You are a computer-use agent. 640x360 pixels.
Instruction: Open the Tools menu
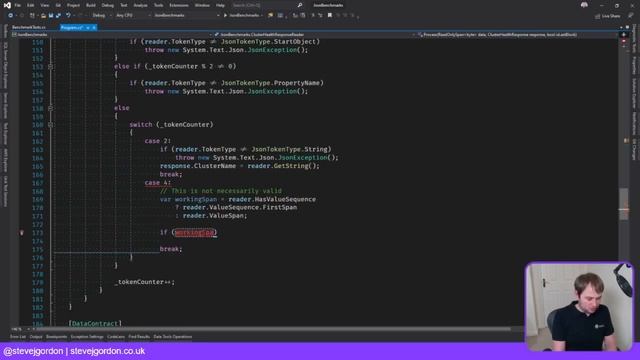158,5
